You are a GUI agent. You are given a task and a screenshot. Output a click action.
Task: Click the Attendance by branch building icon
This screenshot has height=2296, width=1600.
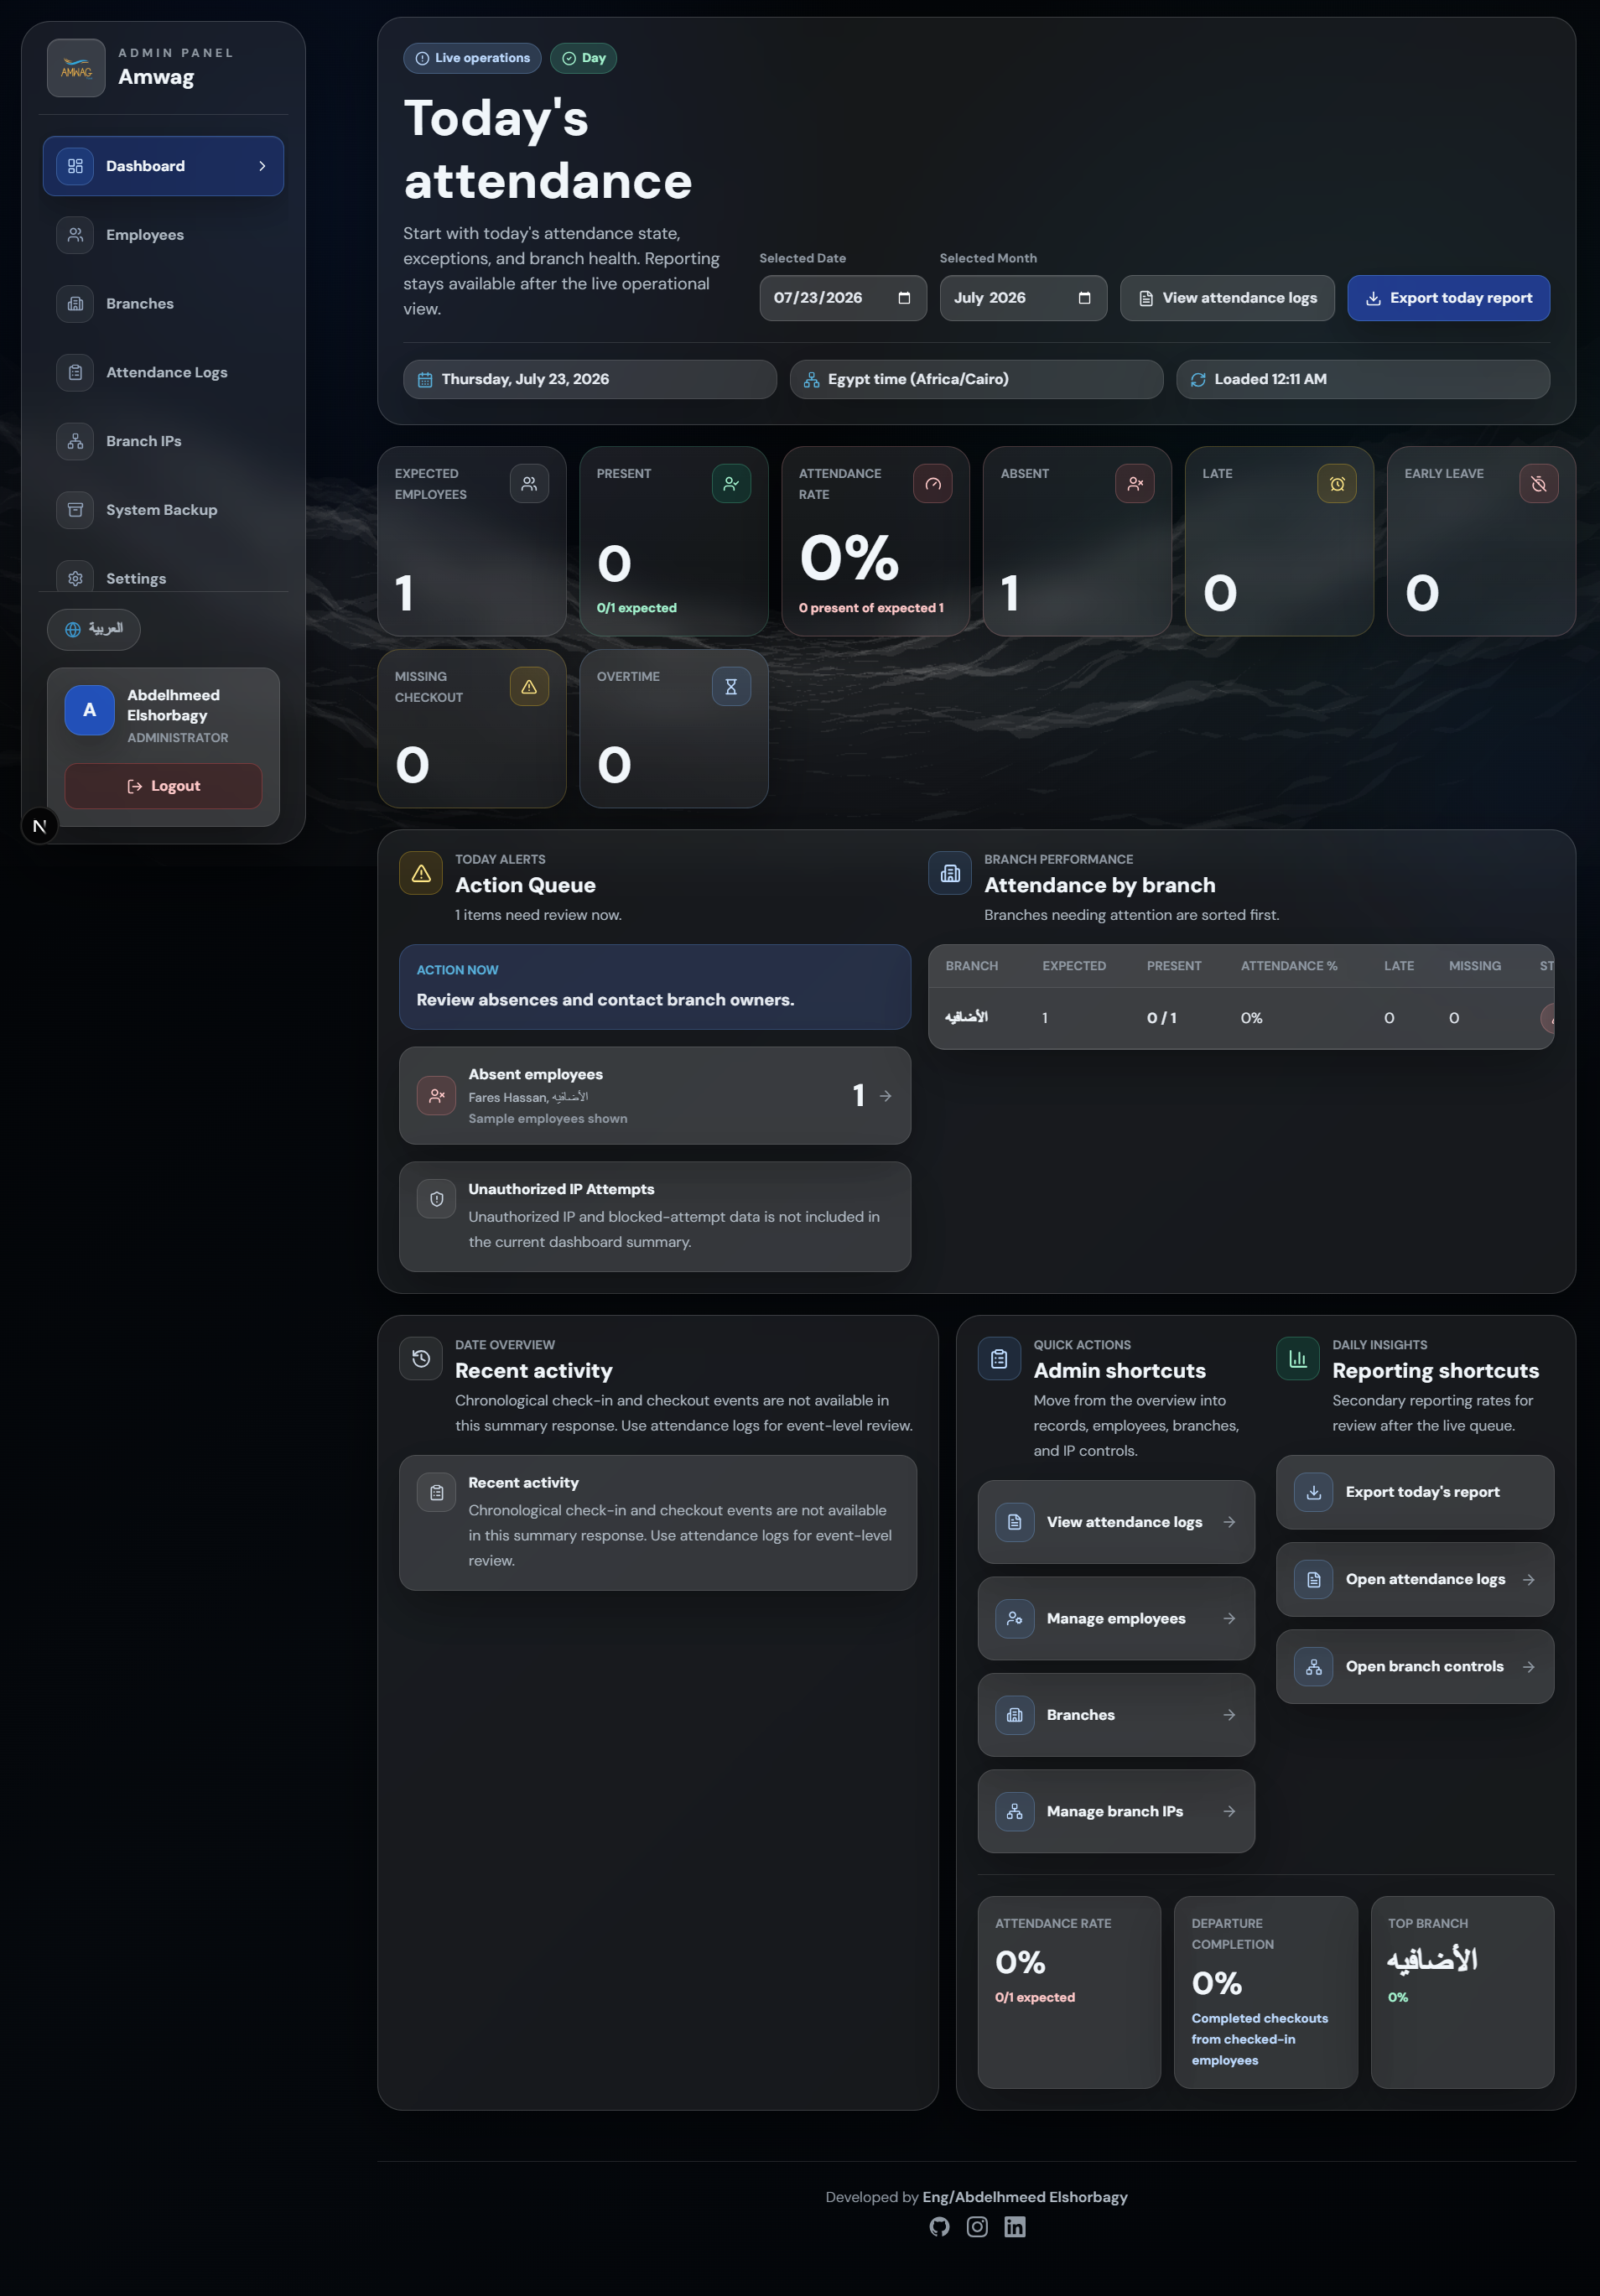(950, 873)
